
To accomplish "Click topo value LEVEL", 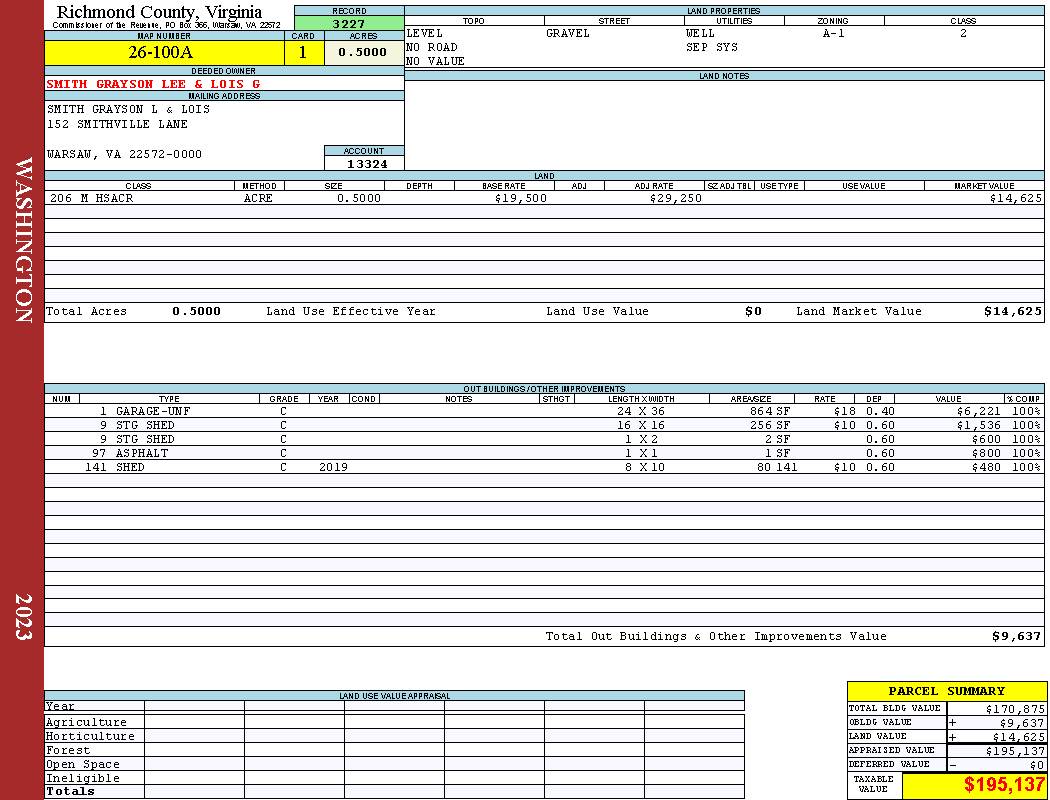I will coord(424,33).
